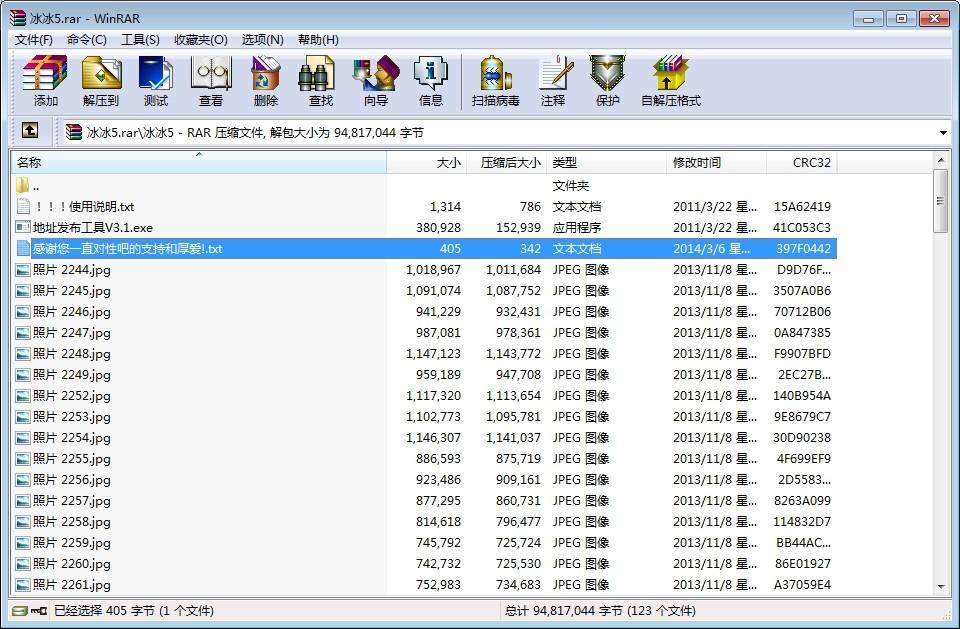
Task: Go up one folder level button
Action: 30,130
